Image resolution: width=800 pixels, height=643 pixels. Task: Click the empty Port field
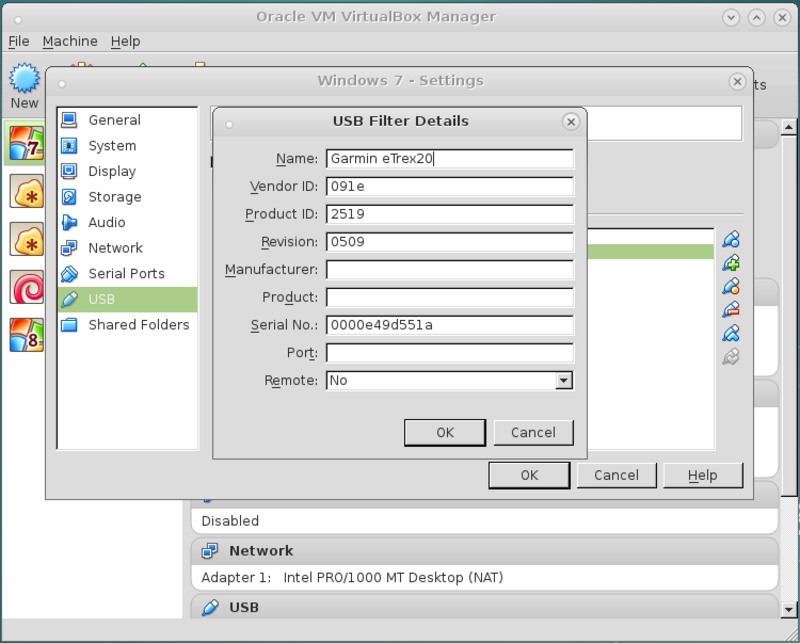[449, 353]
